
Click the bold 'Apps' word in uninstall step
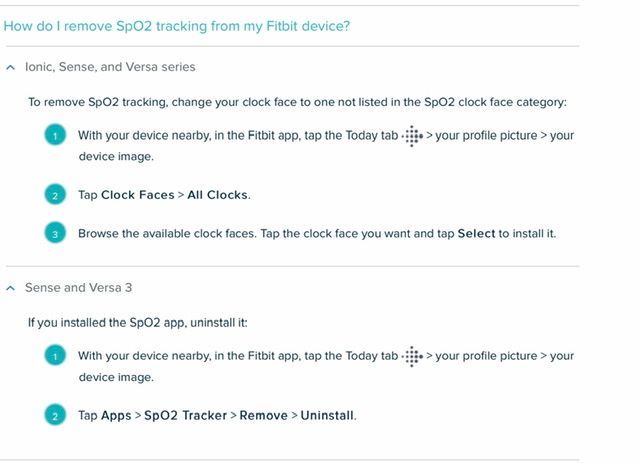click(116, 416)
